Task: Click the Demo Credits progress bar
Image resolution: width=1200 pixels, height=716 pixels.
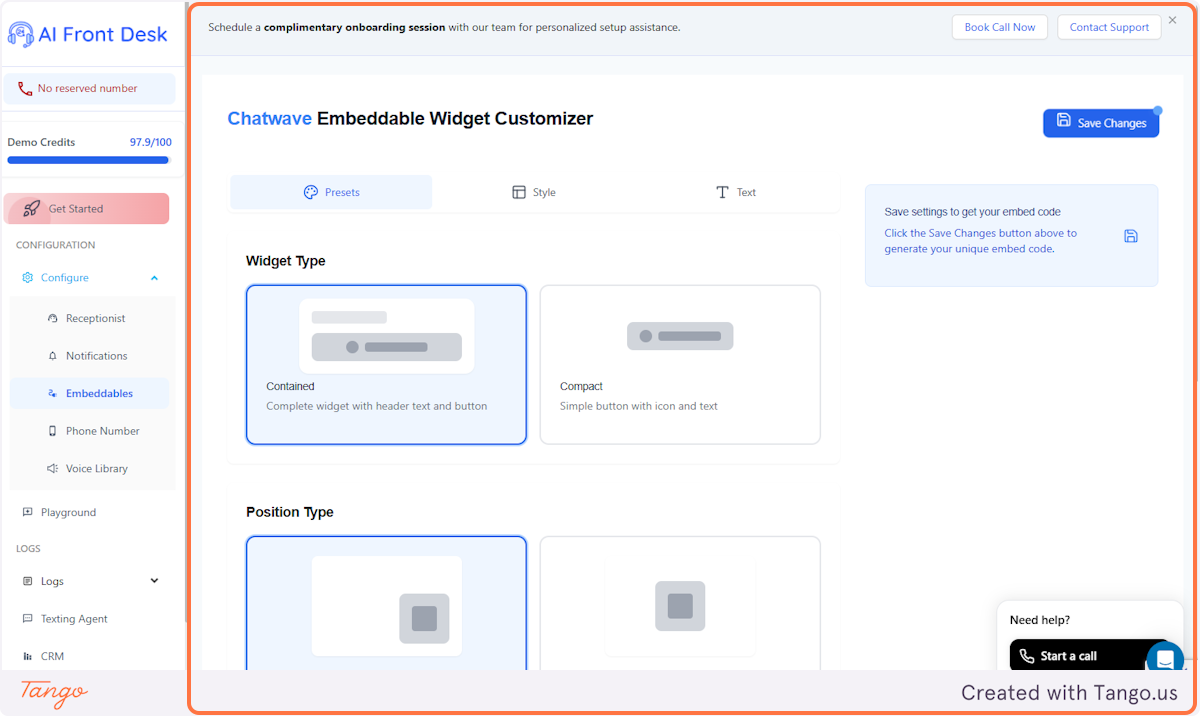Action: [88, 160]
